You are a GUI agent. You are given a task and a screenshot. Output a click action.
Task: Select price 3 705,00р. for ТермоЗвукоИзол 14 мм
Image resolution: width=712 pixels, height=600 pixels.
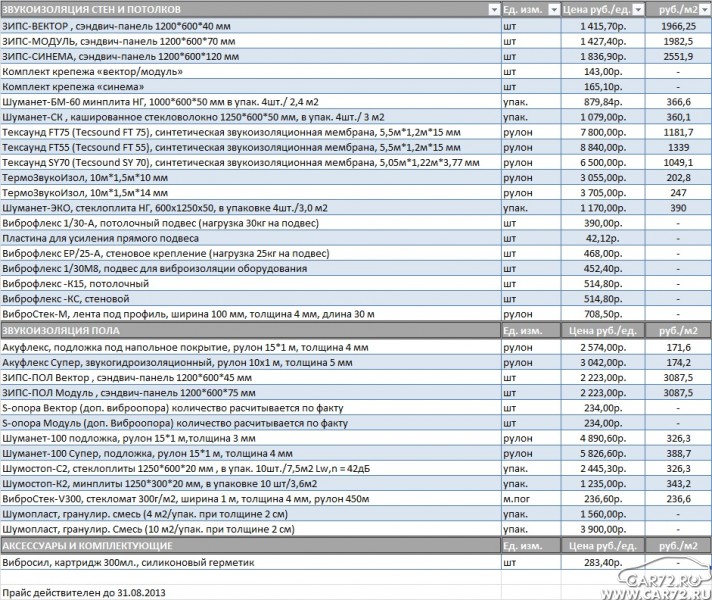click(603, 193)
